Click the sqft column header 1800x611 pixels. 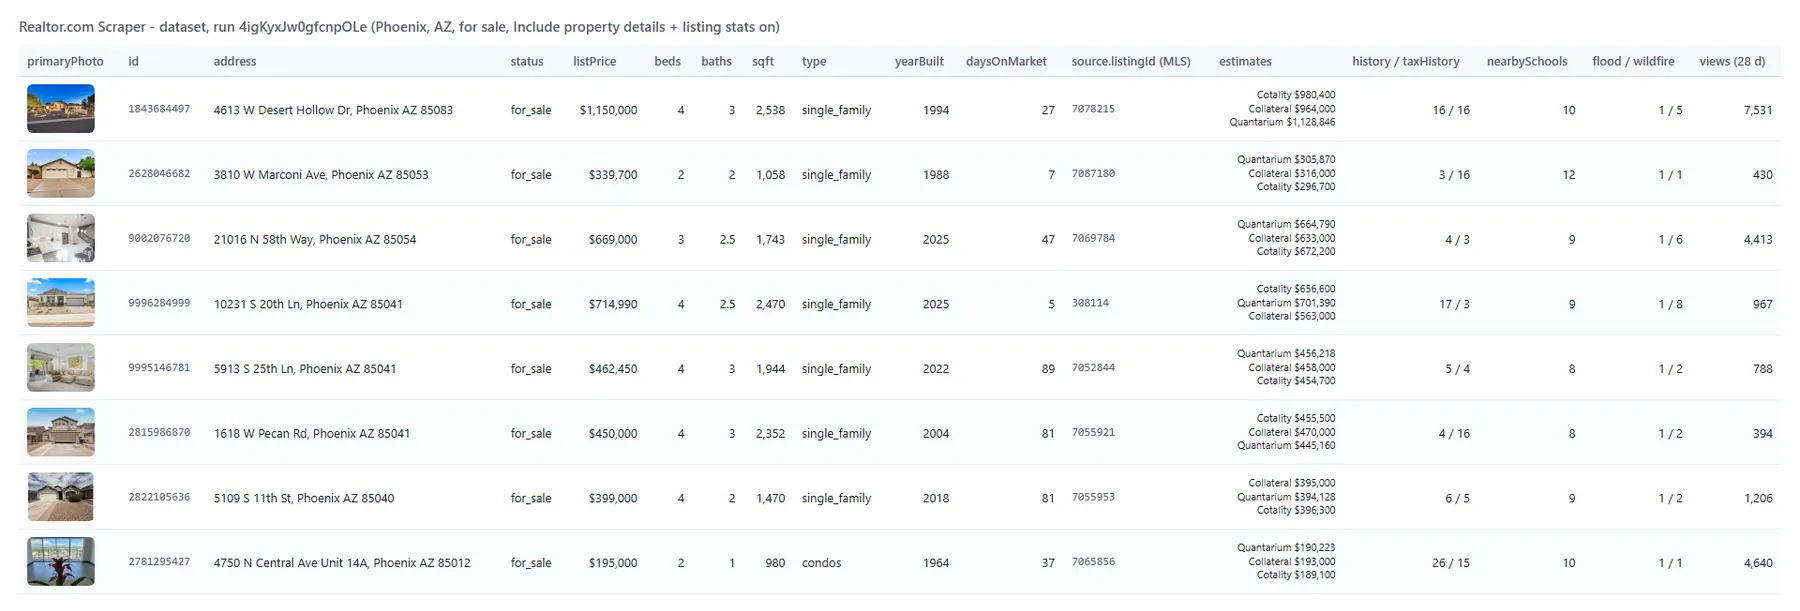tap(763, 61)
